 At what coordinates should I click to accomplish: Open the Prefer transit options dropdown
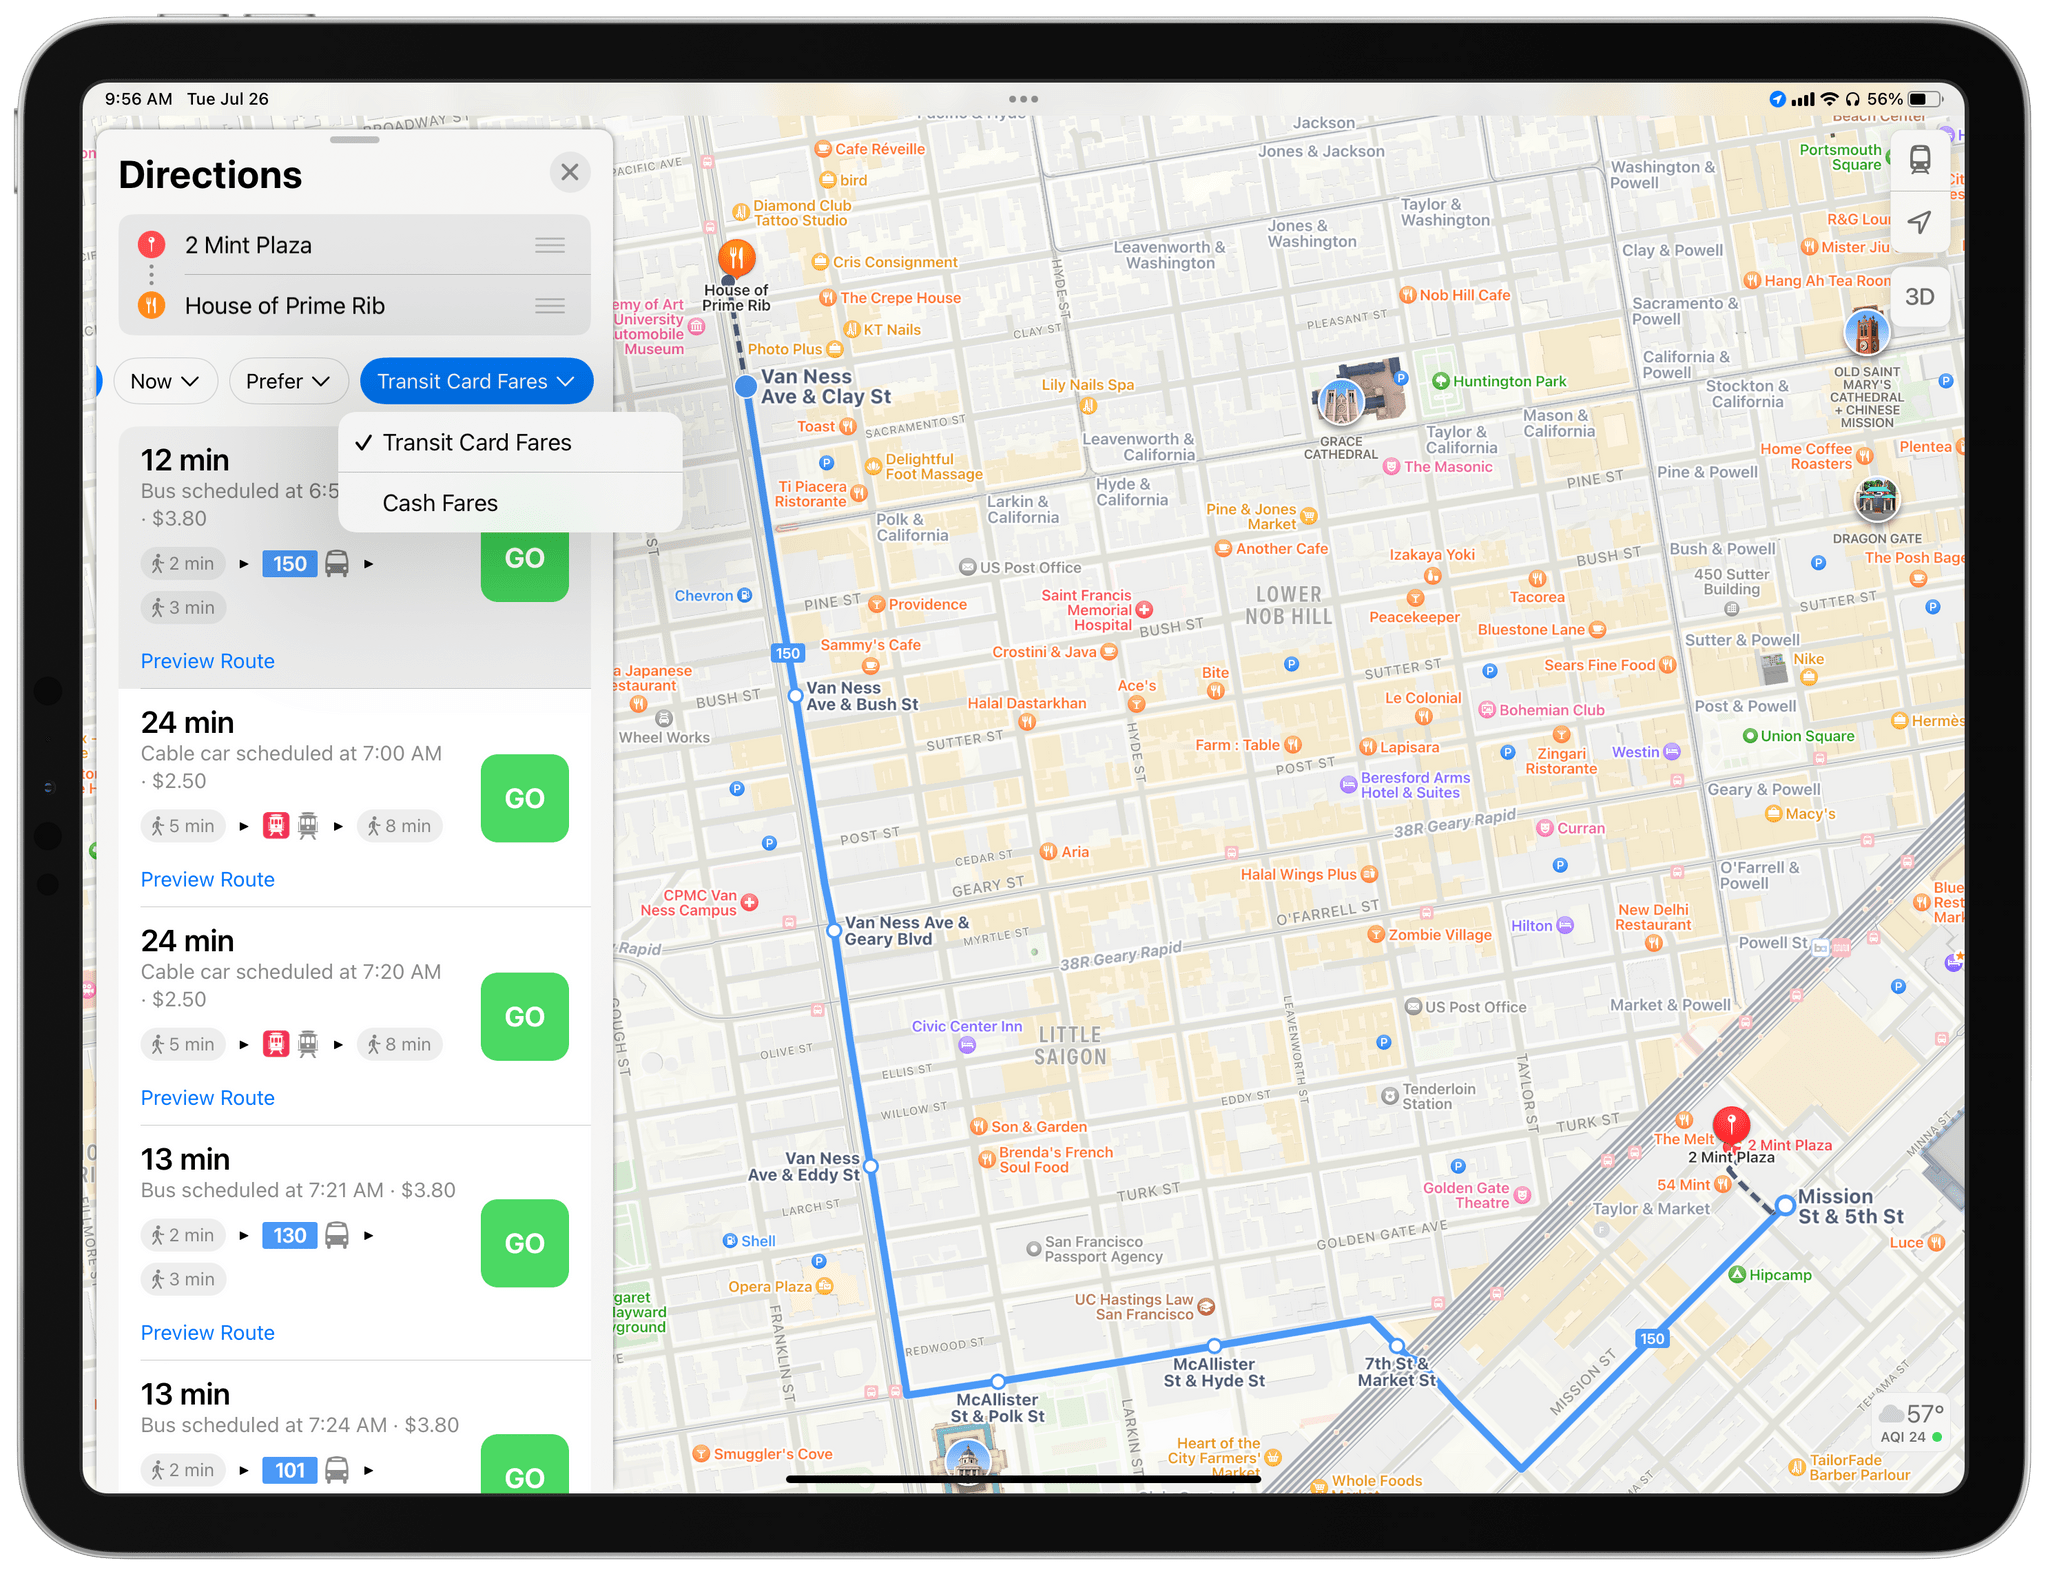[288, 381]
